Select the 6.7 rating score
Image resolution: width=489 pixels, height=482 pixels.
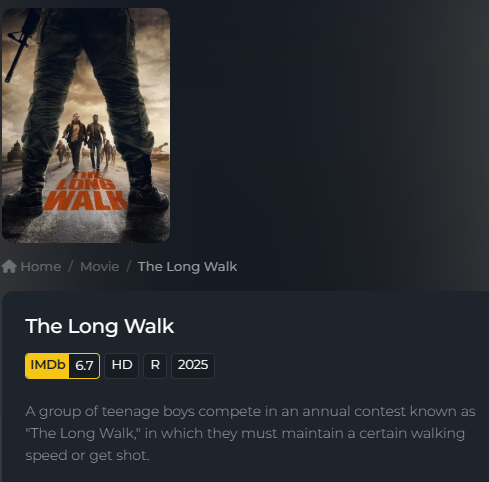(84, 366)
